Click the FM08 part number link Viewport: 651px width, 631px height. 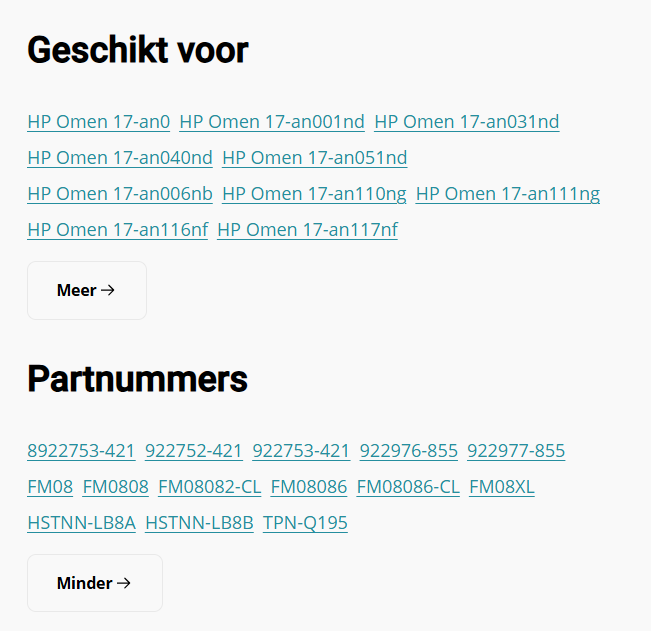pyautogui.click(x=50, y=487)
